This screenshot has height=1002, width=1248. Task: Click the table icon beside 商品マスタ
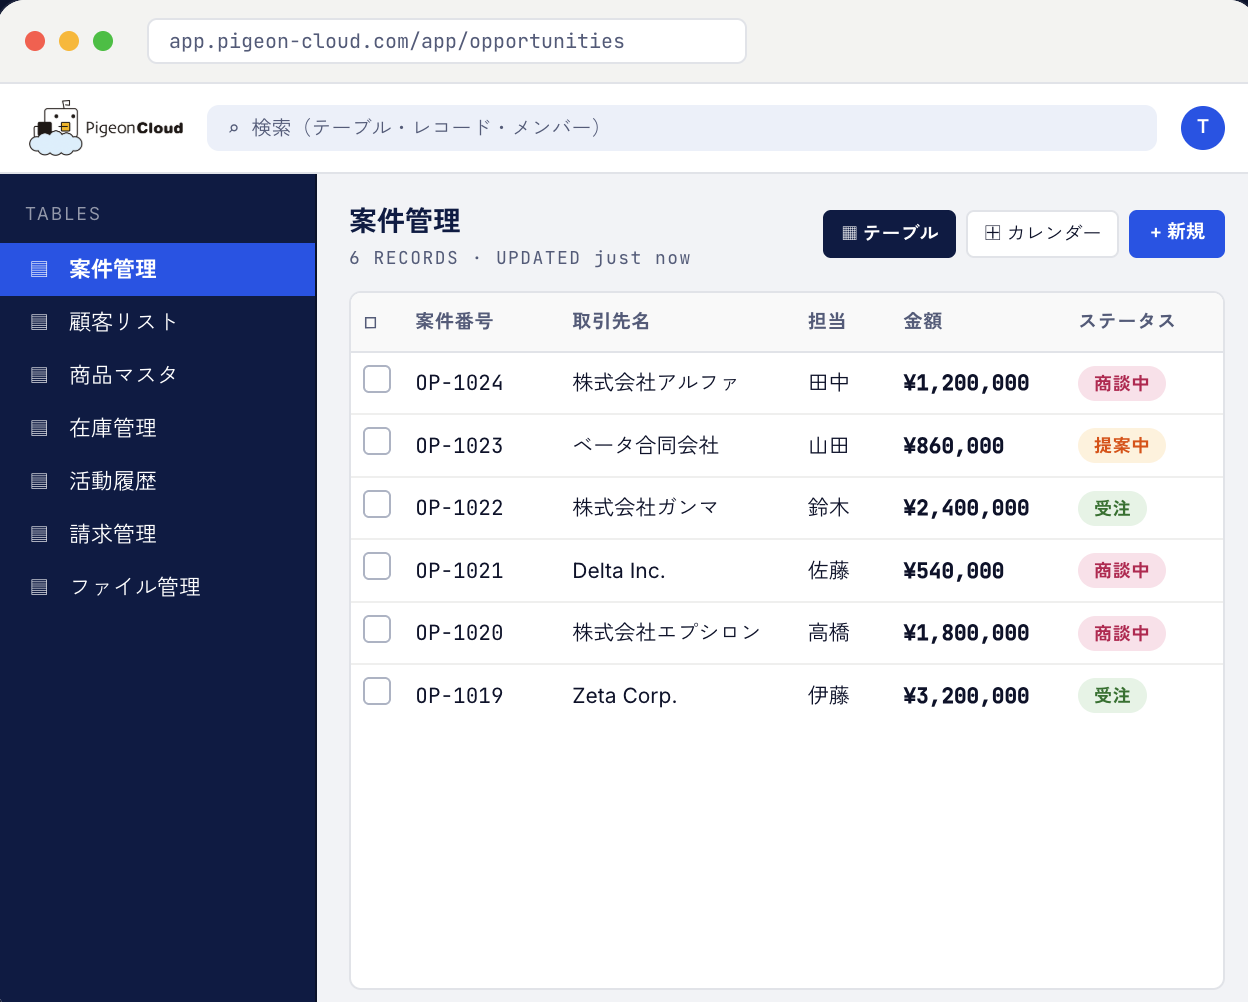(39, 375)
